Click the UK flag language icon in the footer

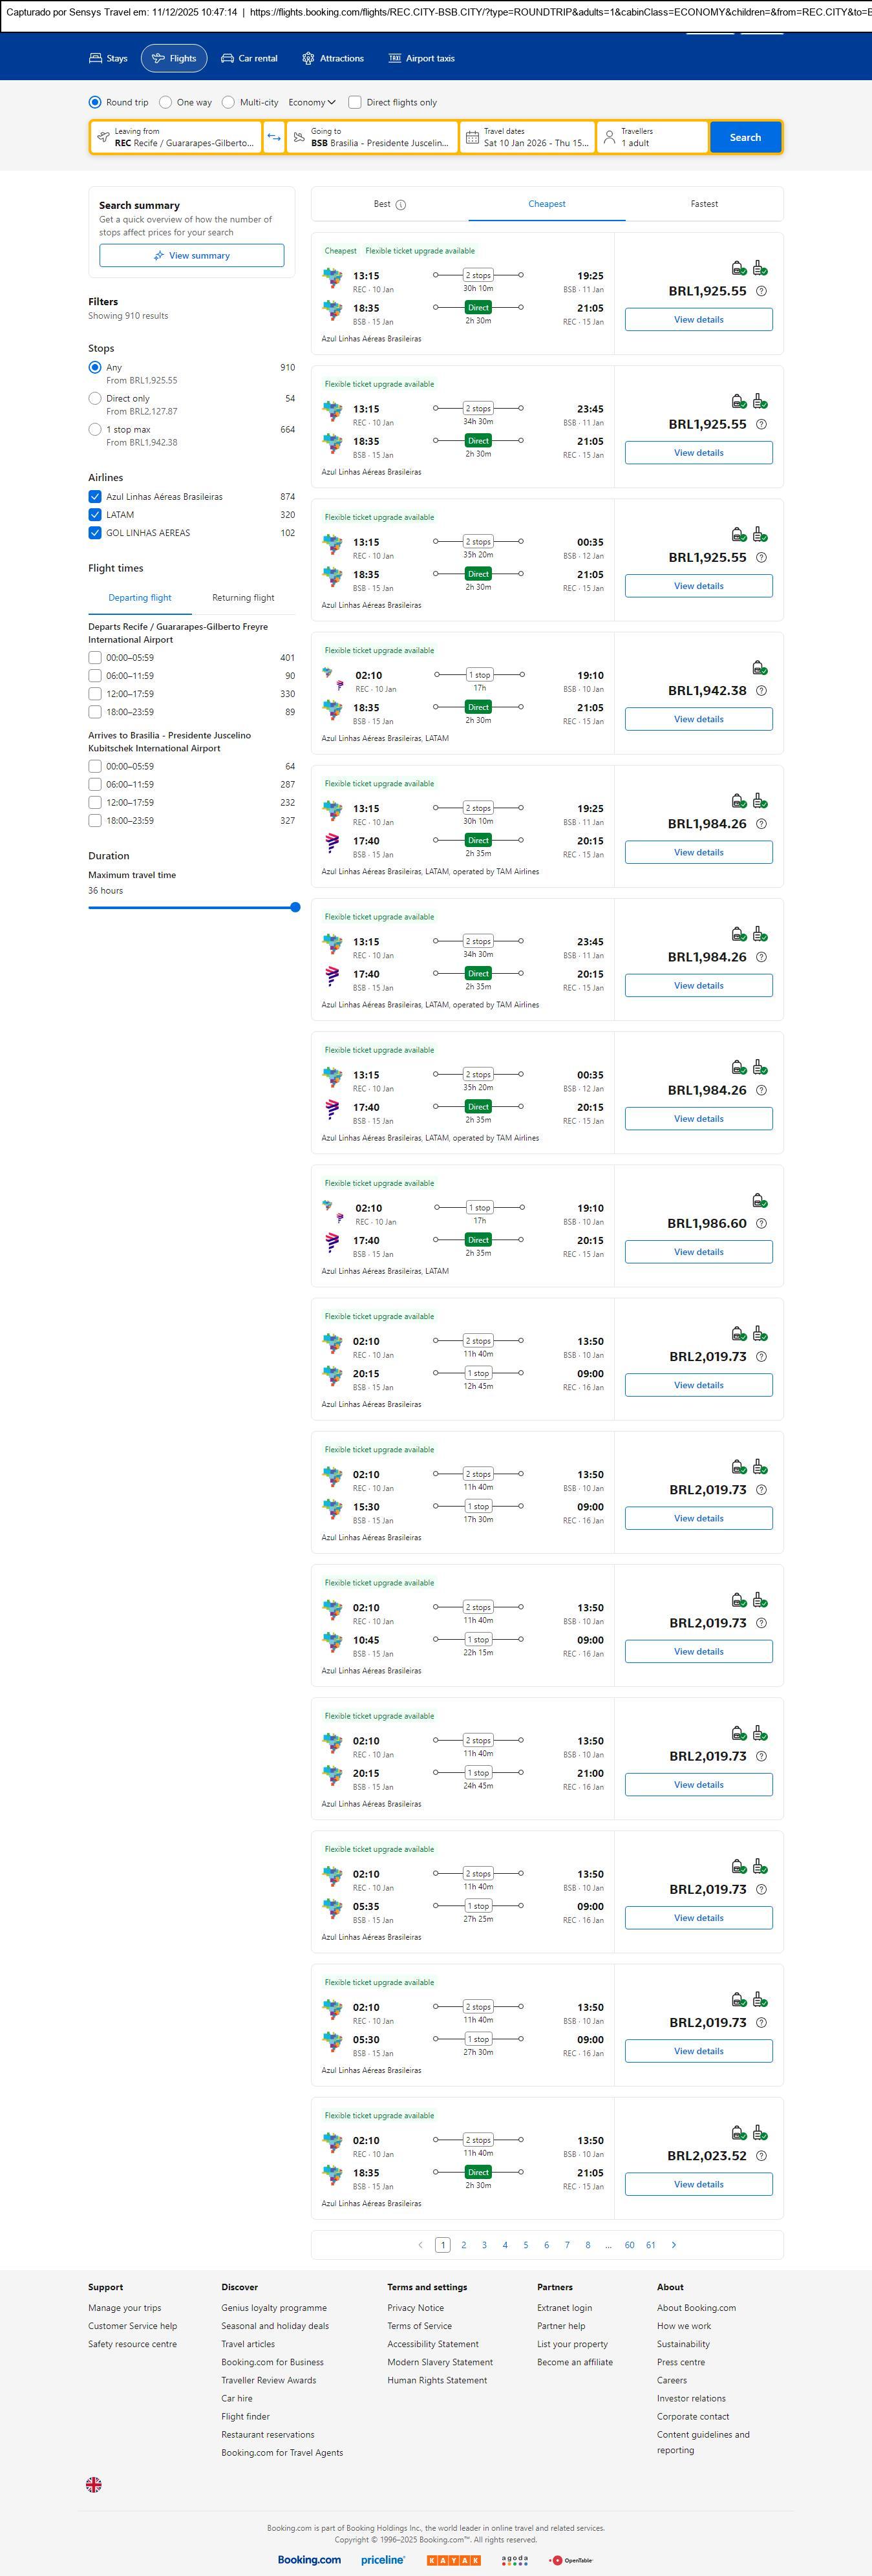[94, 2485]
